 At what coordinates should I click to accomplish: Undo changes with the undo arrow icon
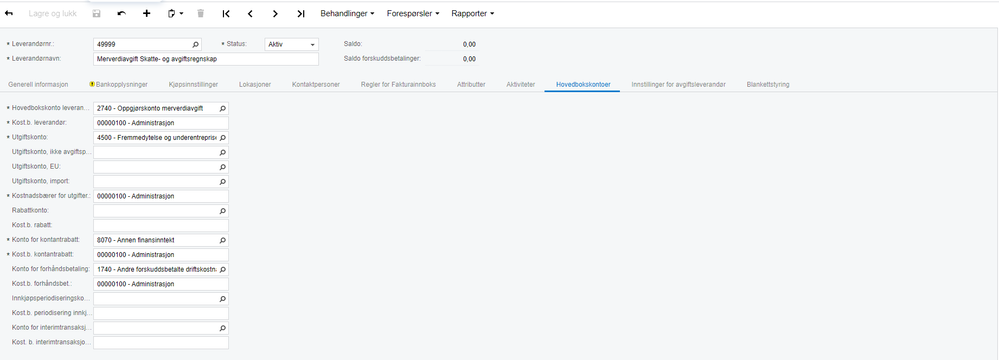[x=122, y=13]
